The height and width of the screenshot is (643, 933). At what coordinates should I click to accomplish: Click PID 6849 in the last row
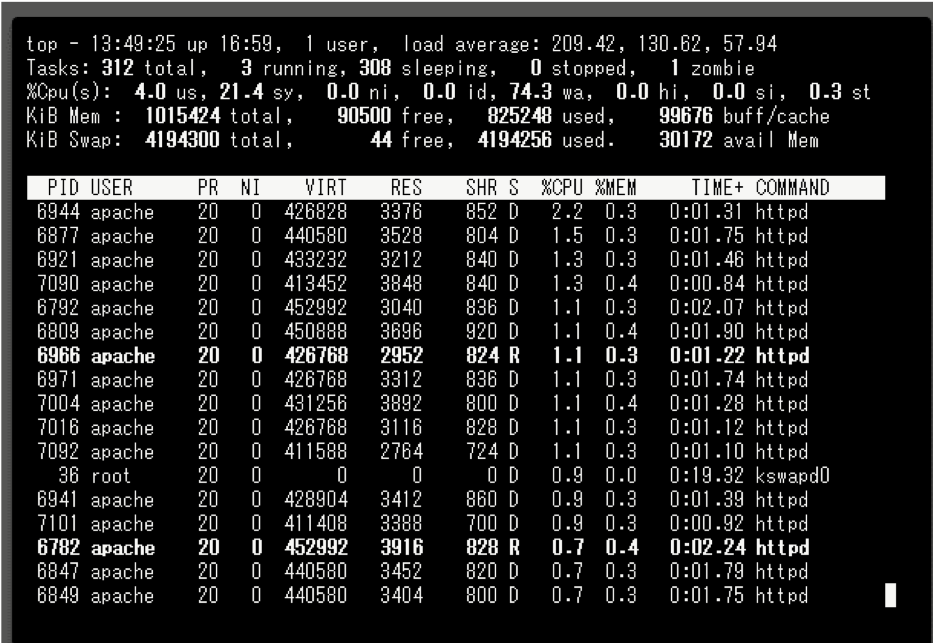pos(58,595)
